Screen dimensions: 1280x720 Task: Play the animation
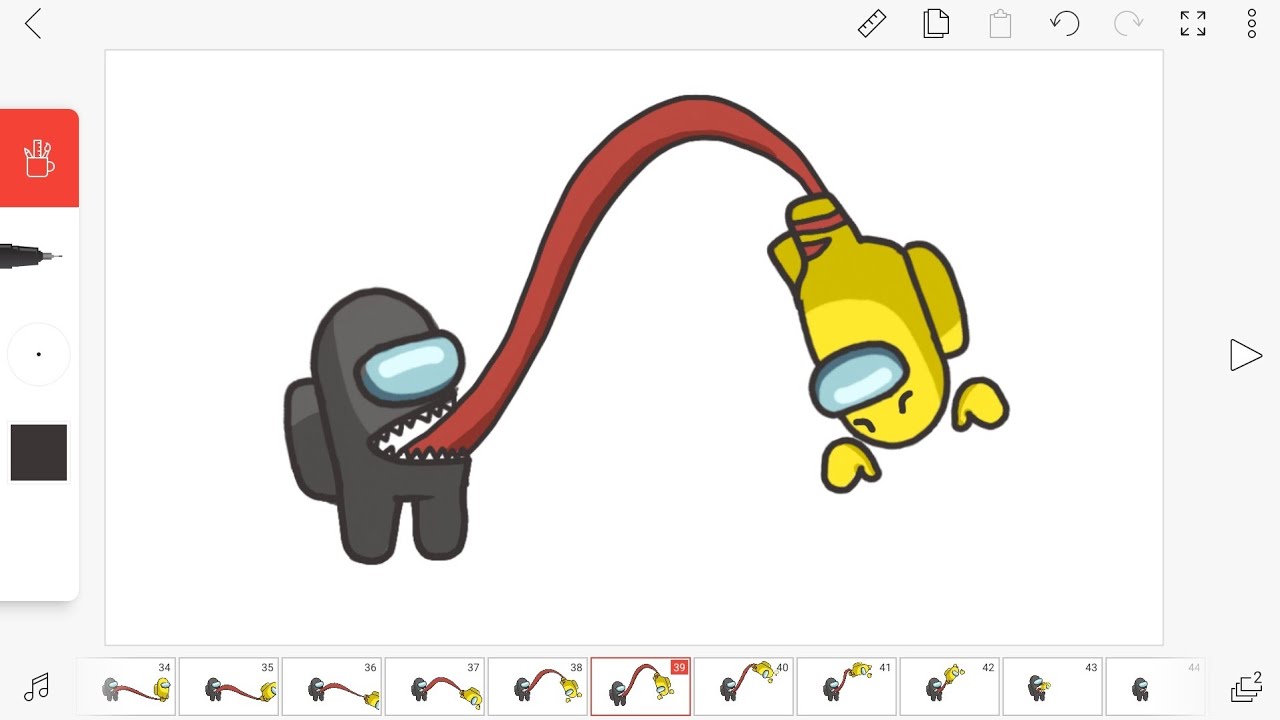1245,355
